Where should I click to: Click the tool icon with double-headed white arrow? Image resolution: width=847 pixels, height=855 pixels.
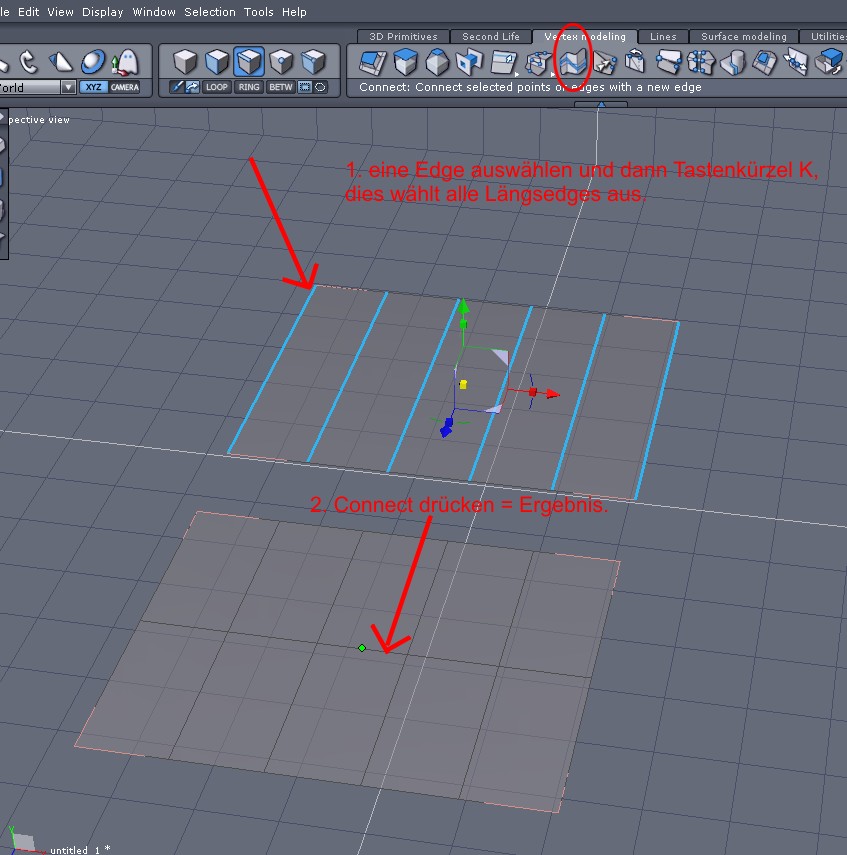pos(796,62)
